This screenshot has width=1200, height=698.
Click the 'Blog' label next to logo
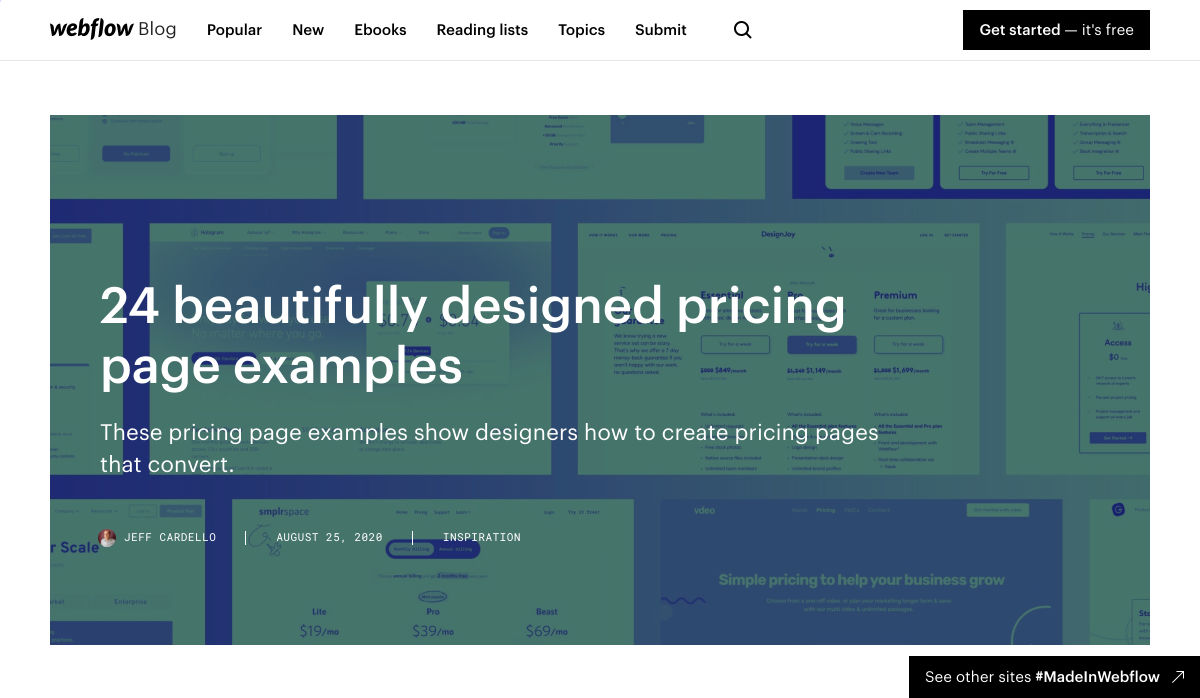157,29
